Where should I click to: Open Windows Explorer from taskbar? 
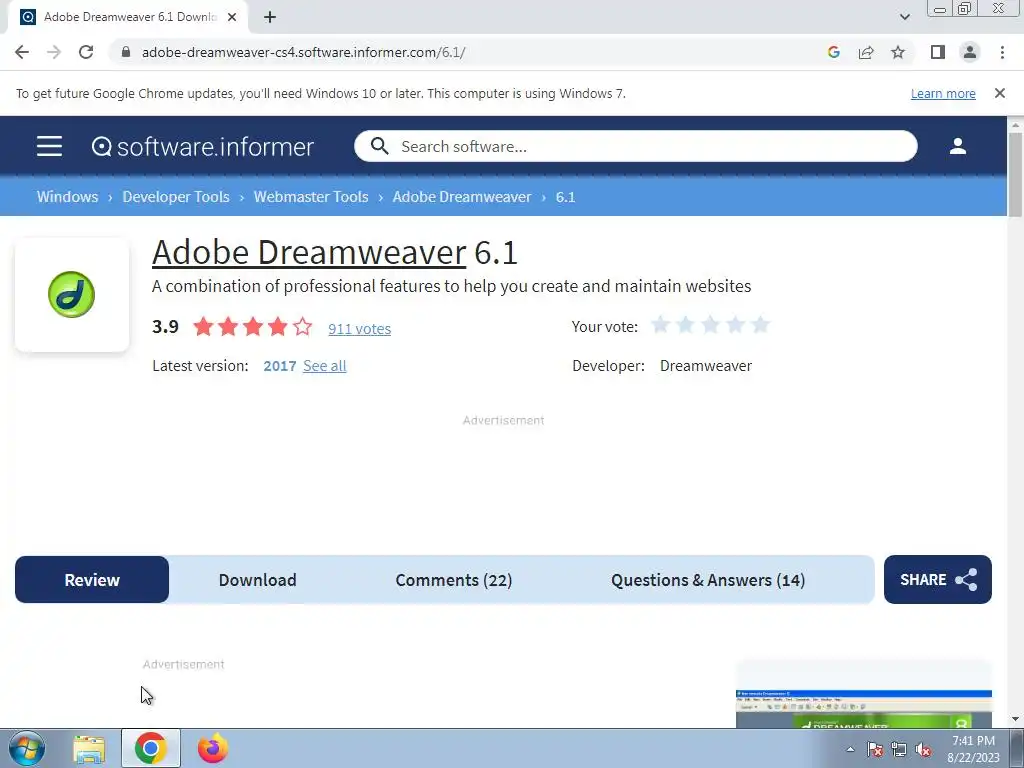[89, 748]
